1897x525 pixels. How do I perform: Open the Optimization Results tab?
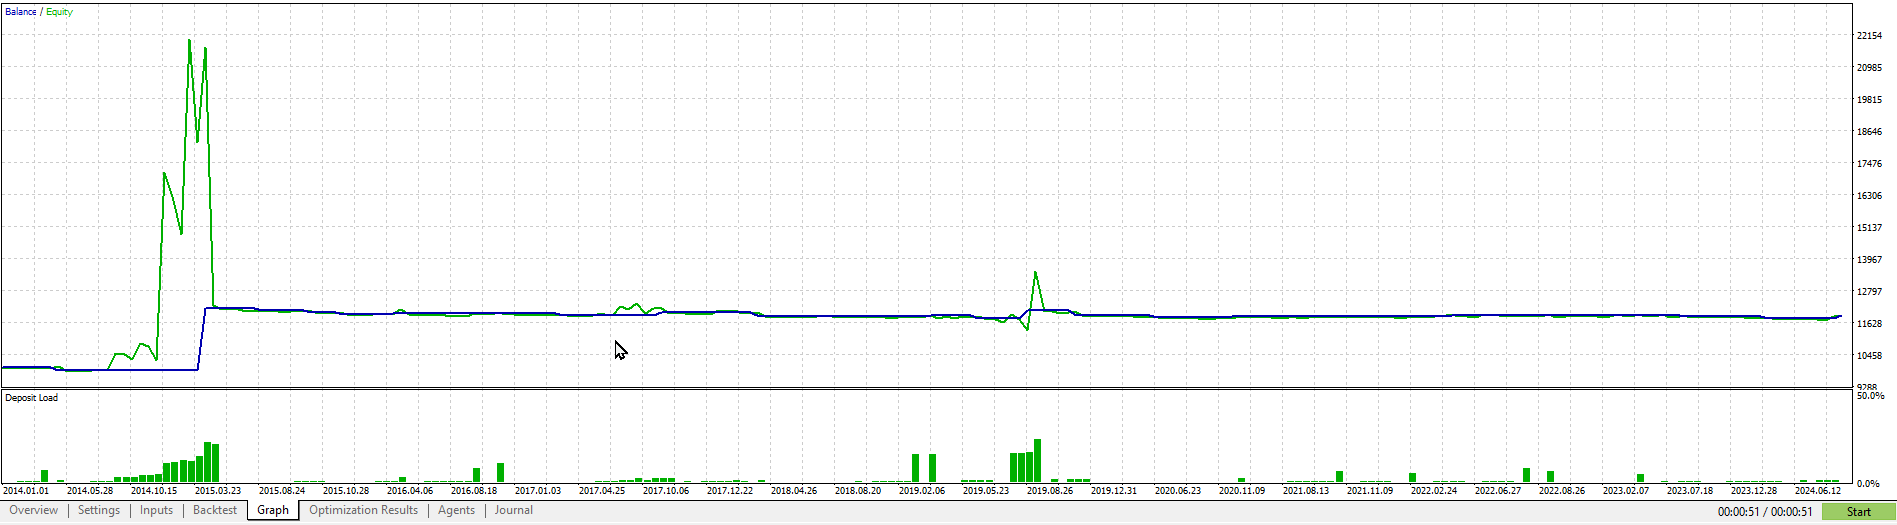click(x=364, y=510)
